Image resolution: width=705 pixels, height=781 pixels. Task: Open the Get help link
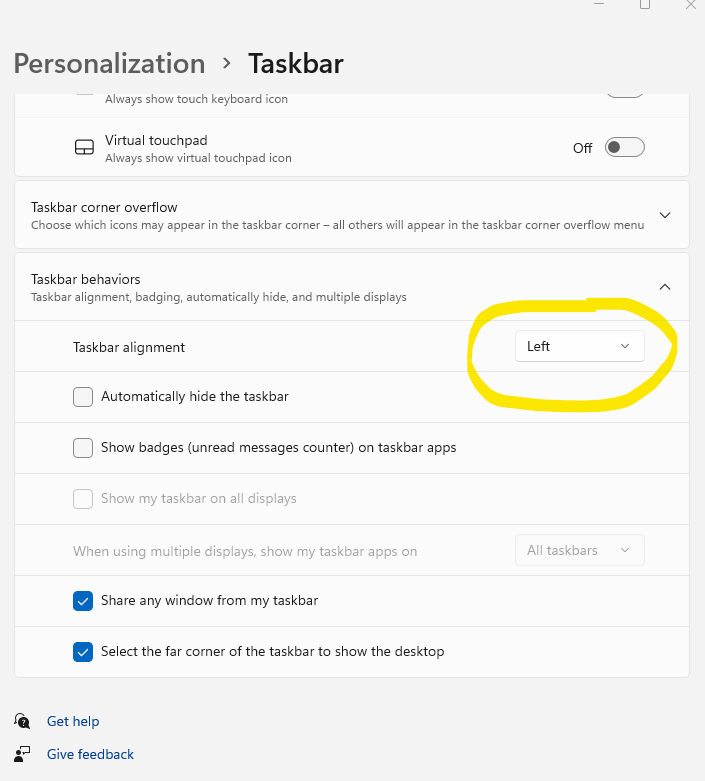(x=73, y=721)
